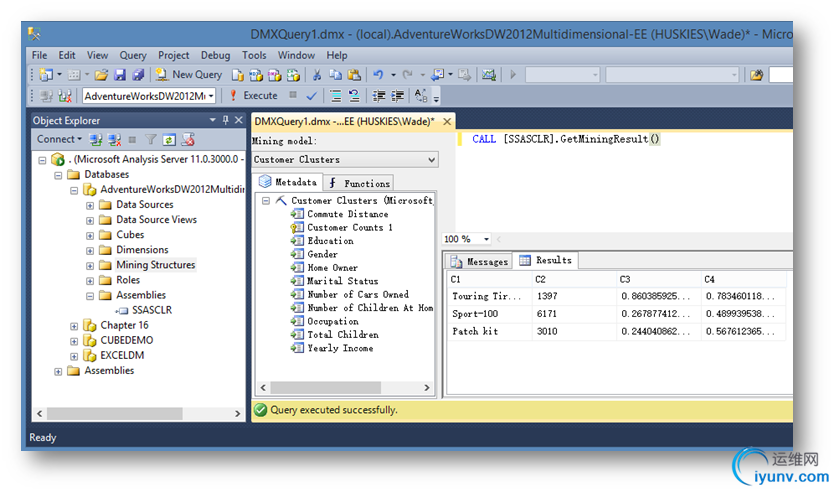Click Object Explorer disconnect server icon
Viewport: 835px width, 493px height.
pyautogui.click(x=114, y=139)
